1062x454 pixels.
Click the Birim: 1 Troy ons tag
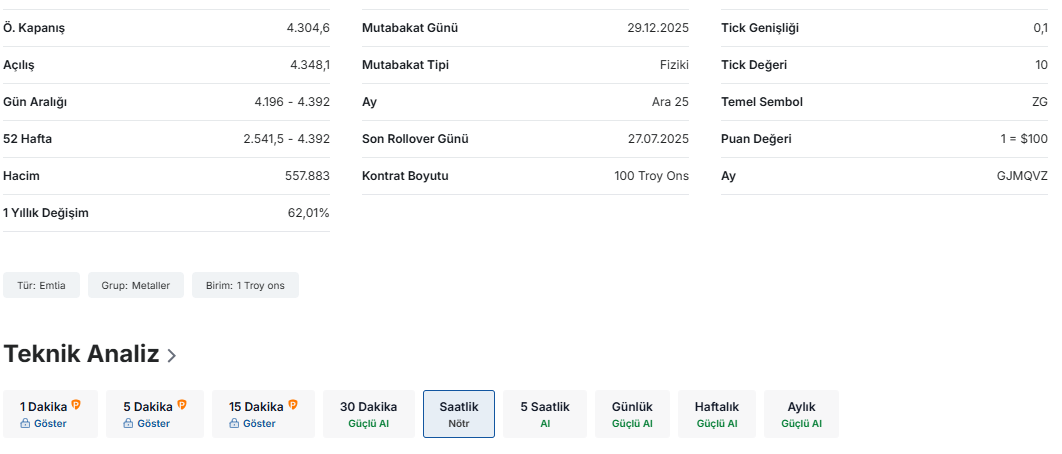(x=245, y=286)
